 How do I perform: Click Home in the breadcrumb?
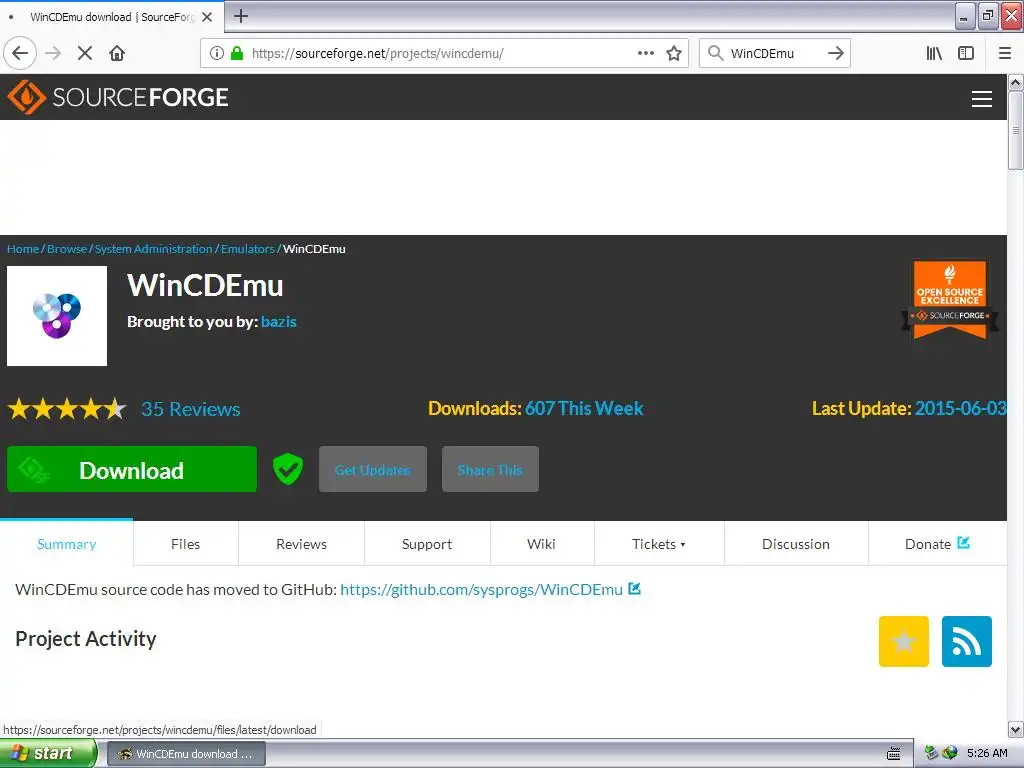click(23, 249)
